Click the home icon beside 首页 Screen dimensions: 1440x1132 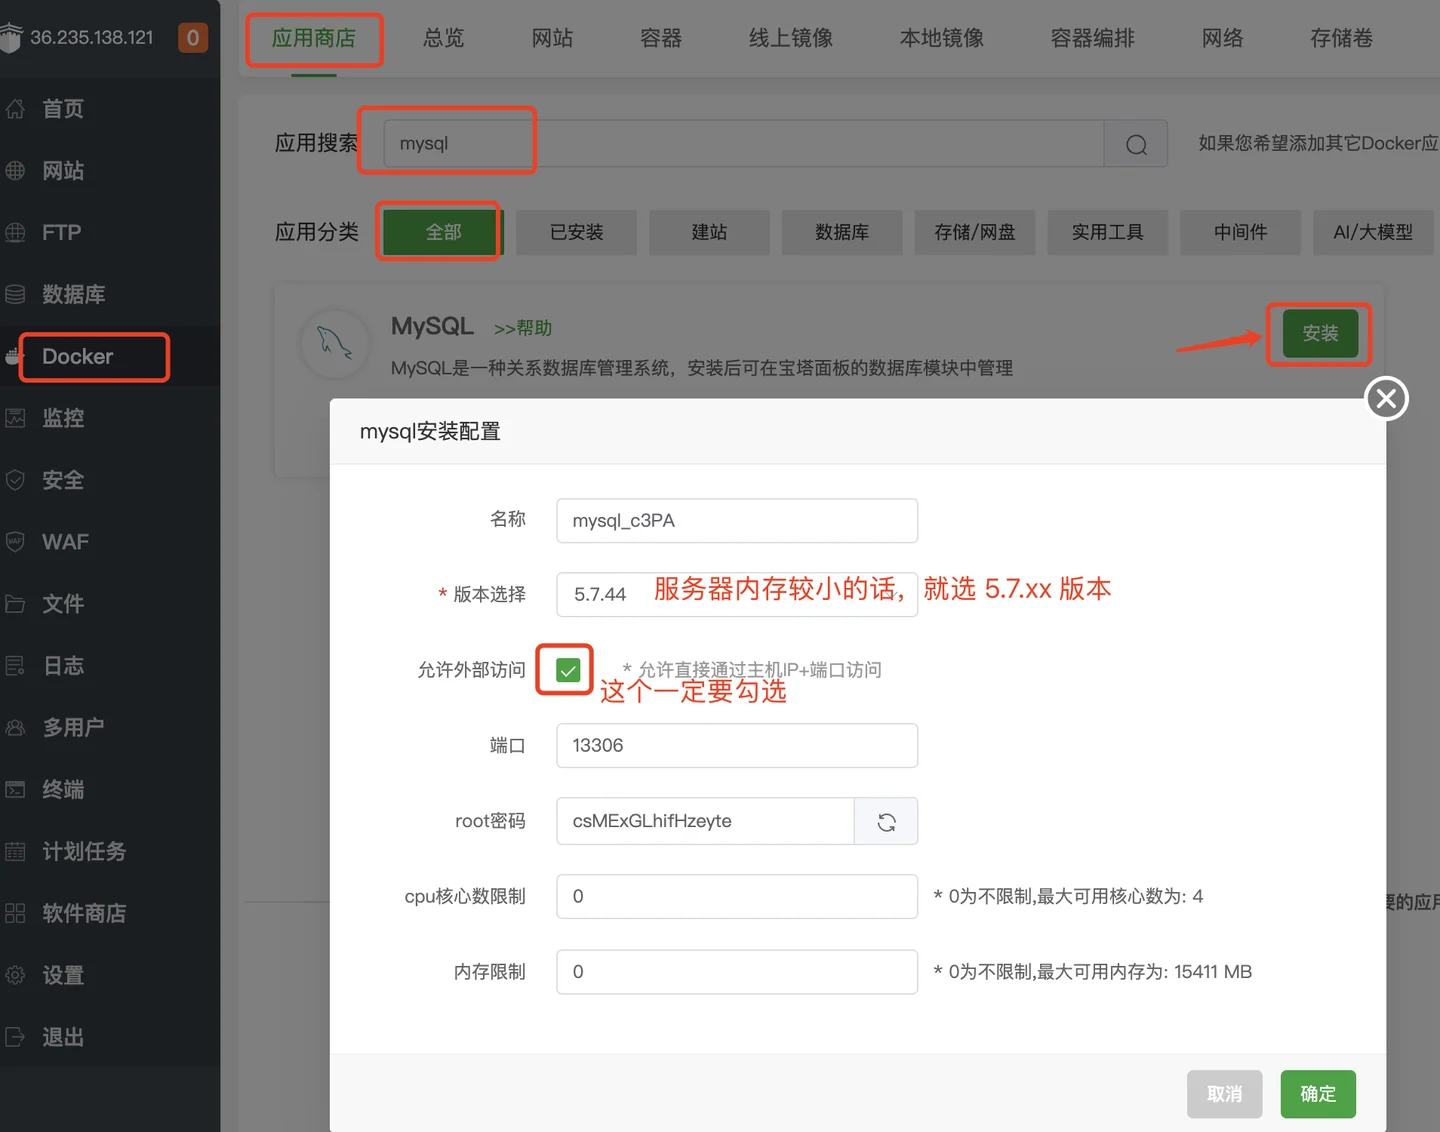click(15, 109)
